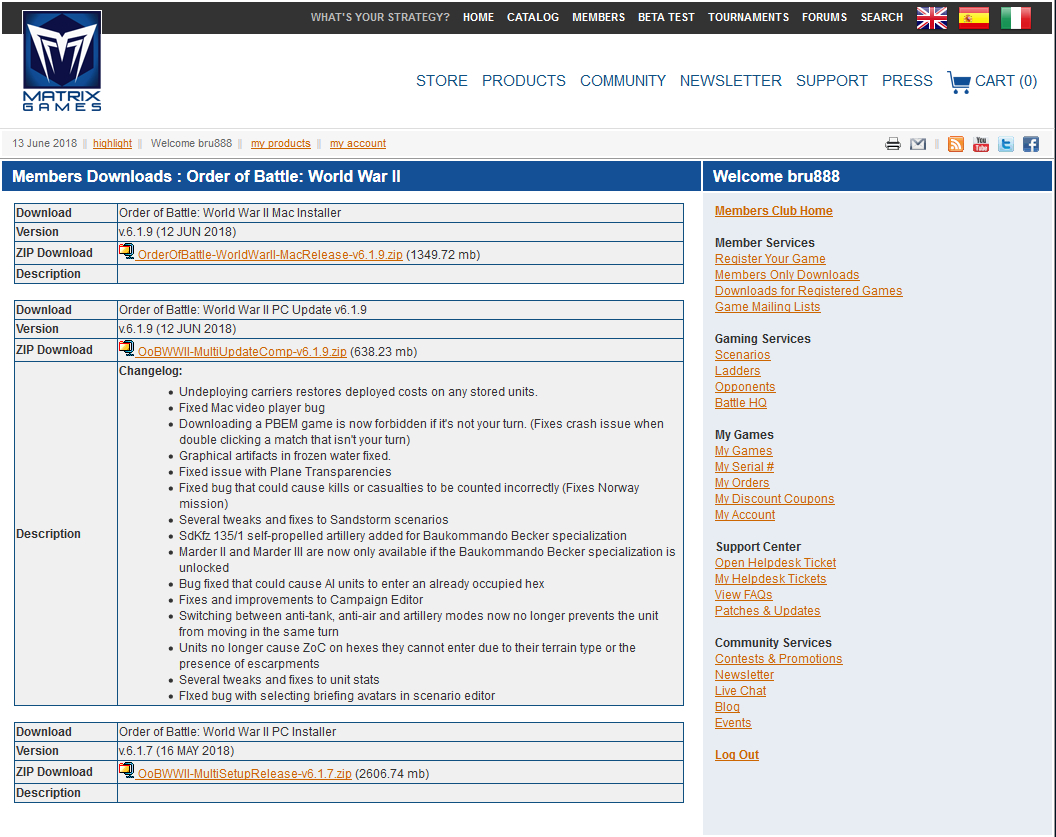
Task: Click the printer icon
Action: coord(893,144)
